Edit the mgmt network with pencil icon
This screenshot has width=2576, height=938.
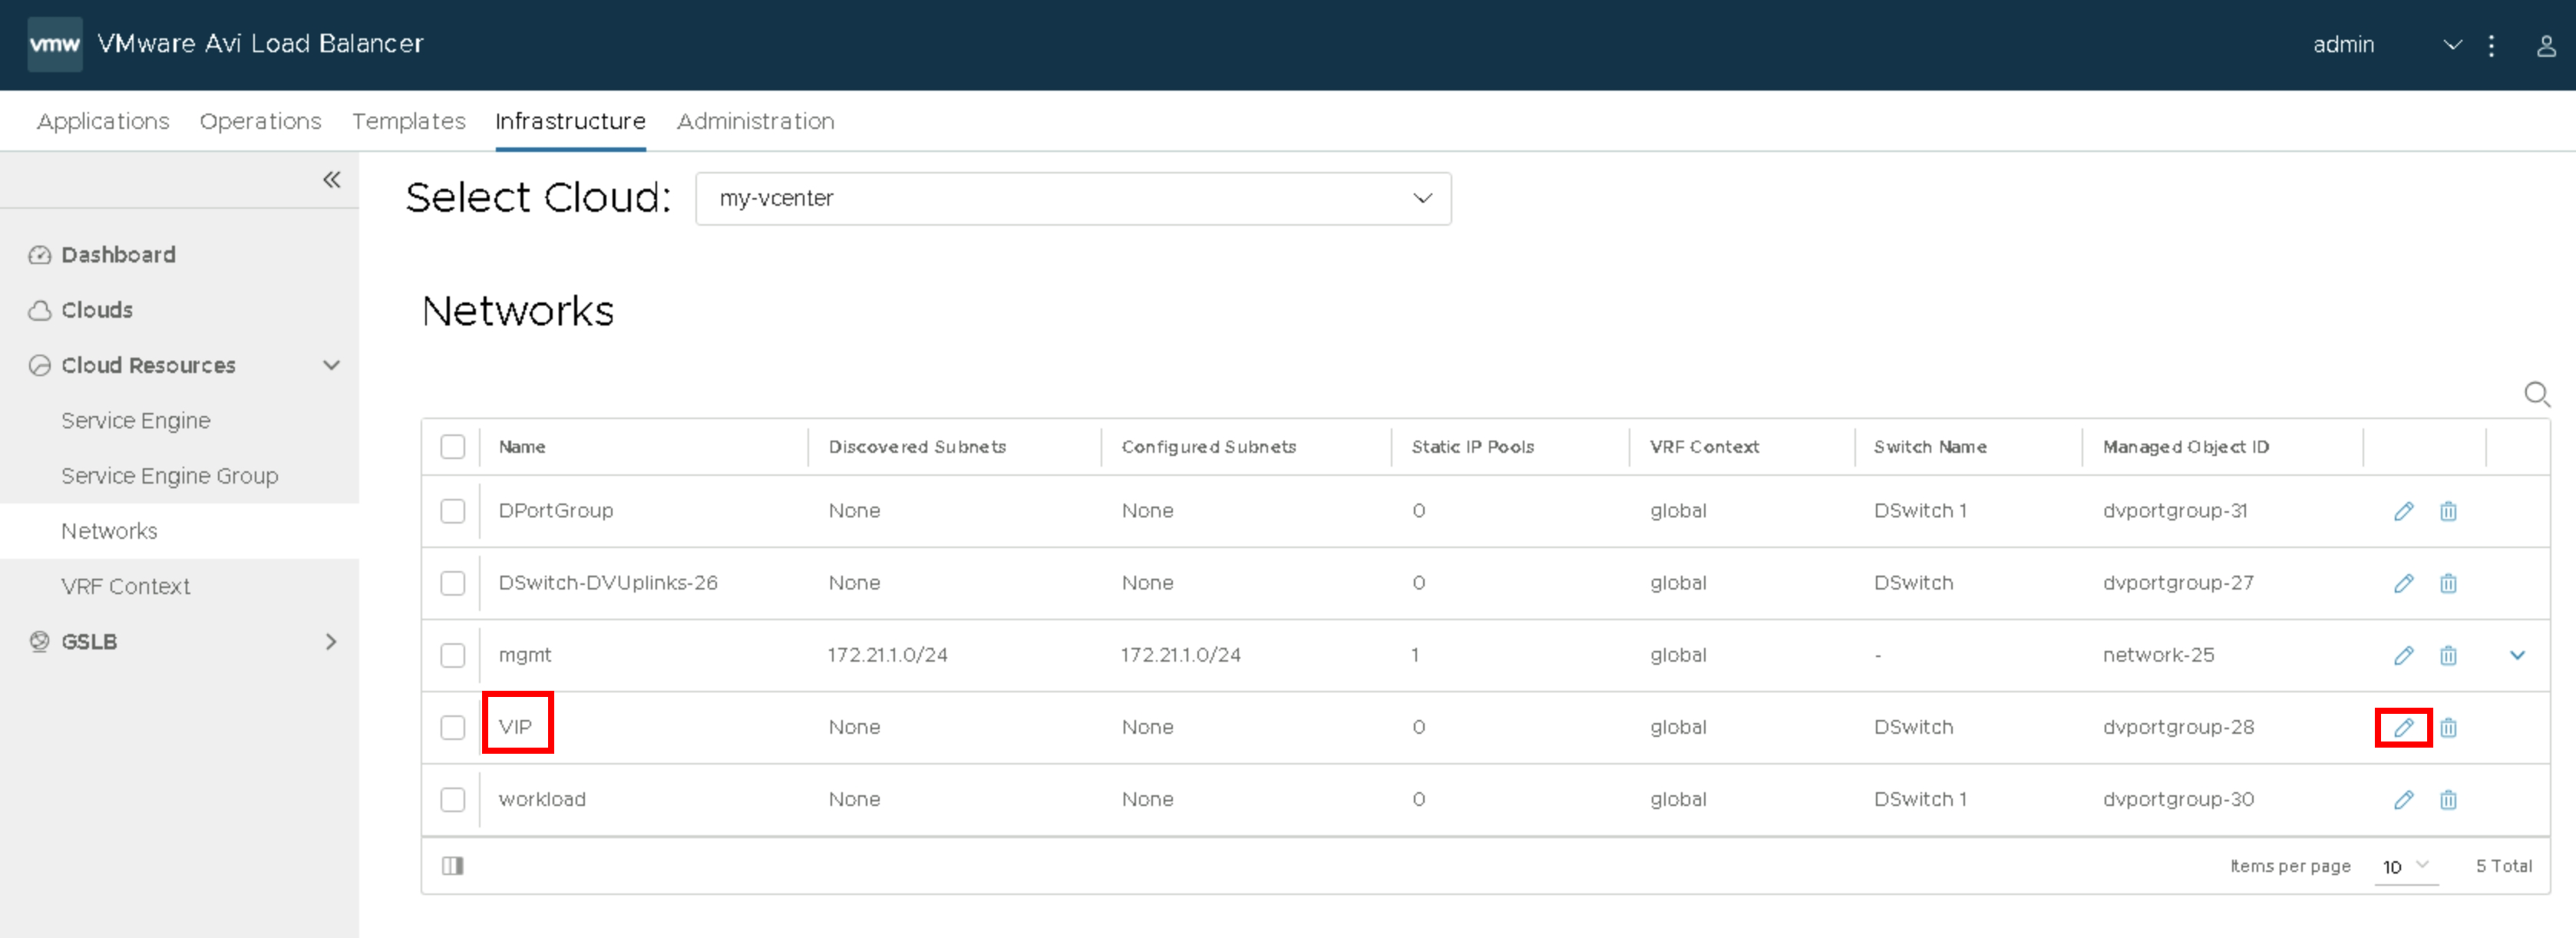point(2403,655)
